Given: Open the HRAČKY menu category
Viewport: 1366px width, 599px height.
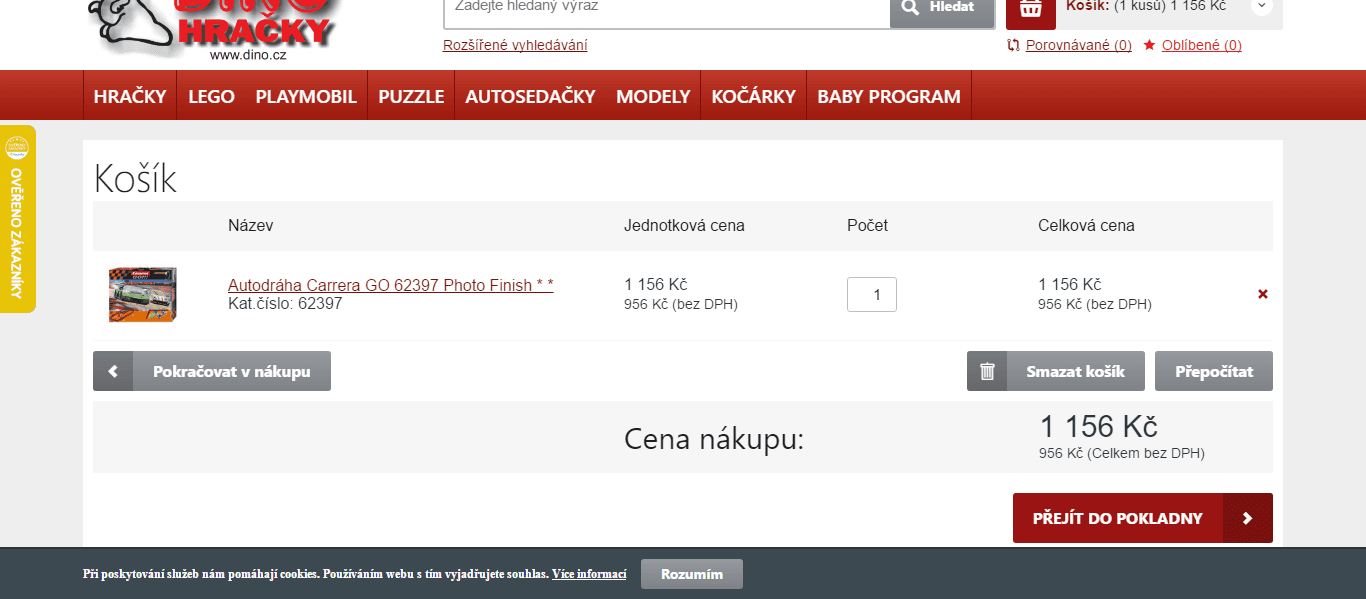Looking at the screenshot, I should 130,96.
